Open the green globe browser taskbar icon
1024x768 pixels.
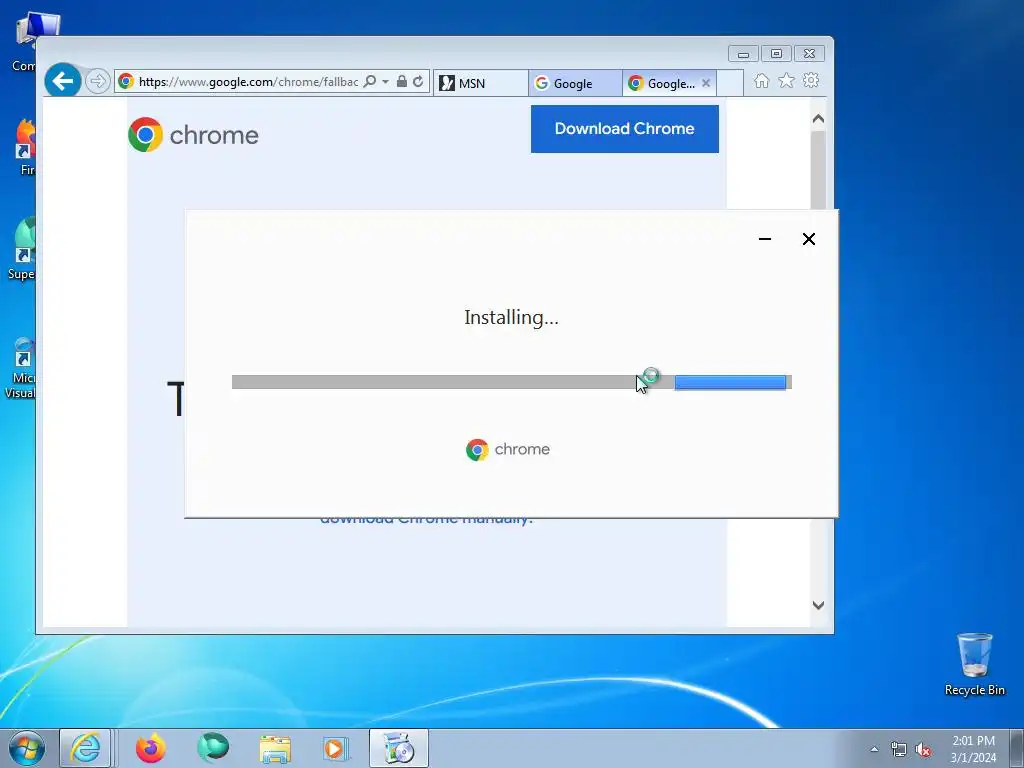tap(213, 748)
